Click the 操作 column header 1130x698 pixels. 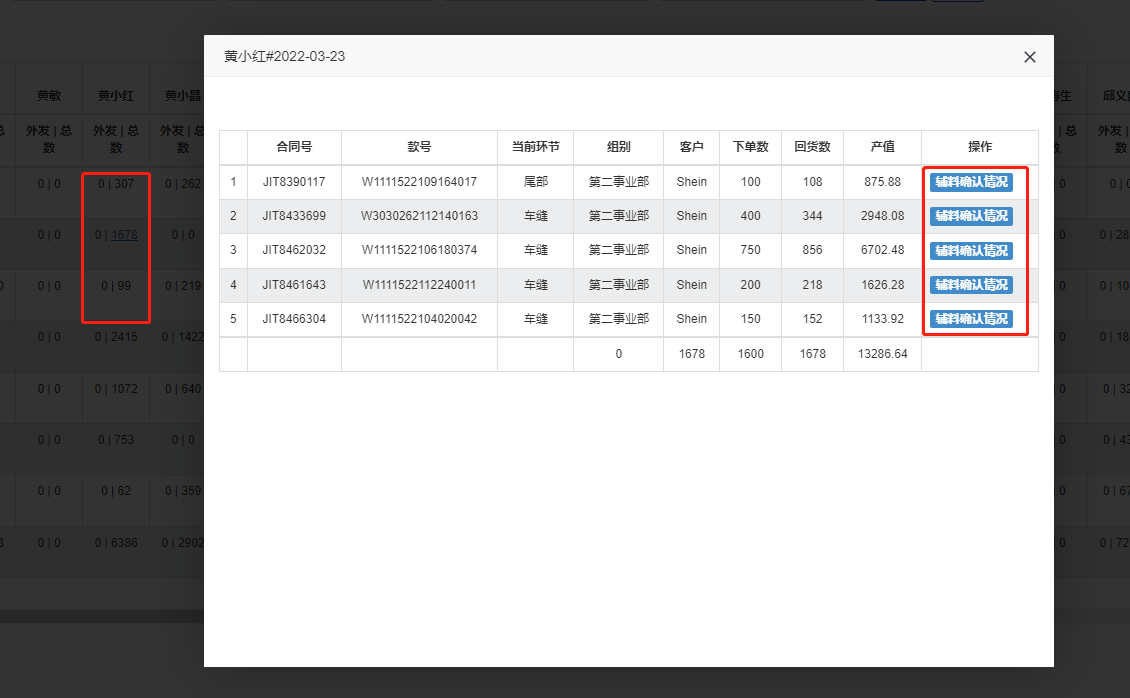(978, 147)
